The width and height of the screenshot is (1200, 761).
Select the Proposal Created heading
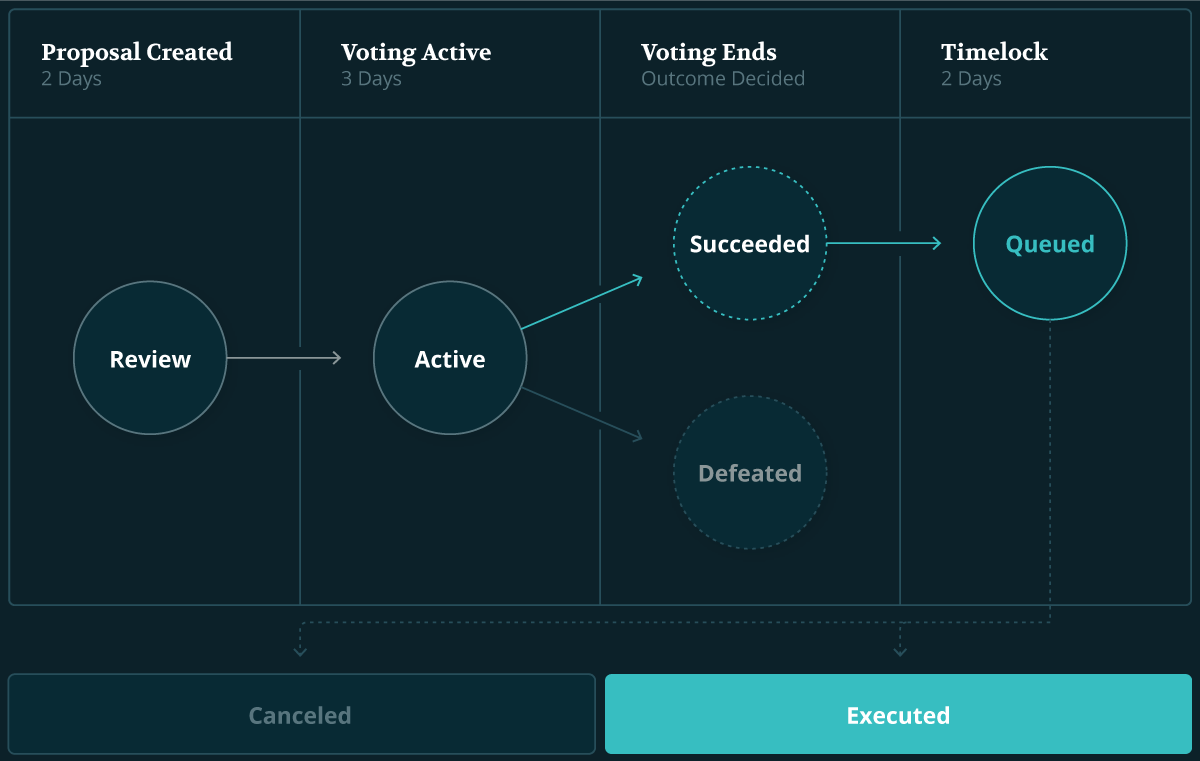click(x=137, y=52)
